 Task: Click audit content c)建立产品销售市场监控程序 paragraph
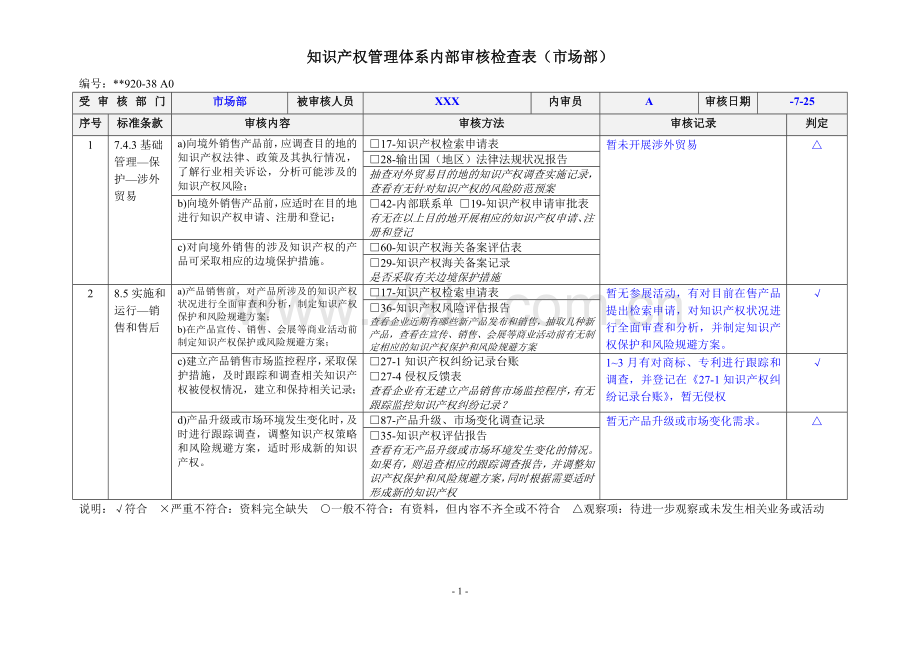(x=268, y=375)
